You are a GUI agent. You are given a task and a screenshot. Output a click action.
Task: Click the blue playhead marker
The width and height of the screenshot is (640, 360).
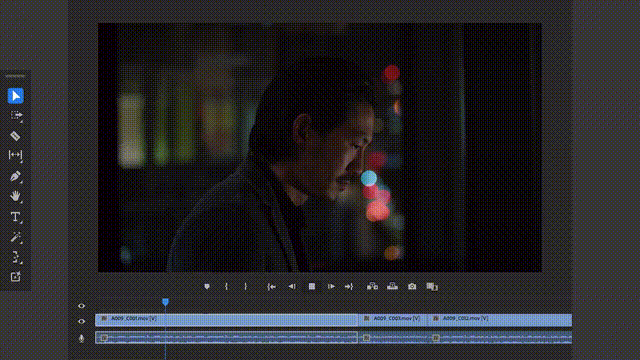click(x=165, y=302)
